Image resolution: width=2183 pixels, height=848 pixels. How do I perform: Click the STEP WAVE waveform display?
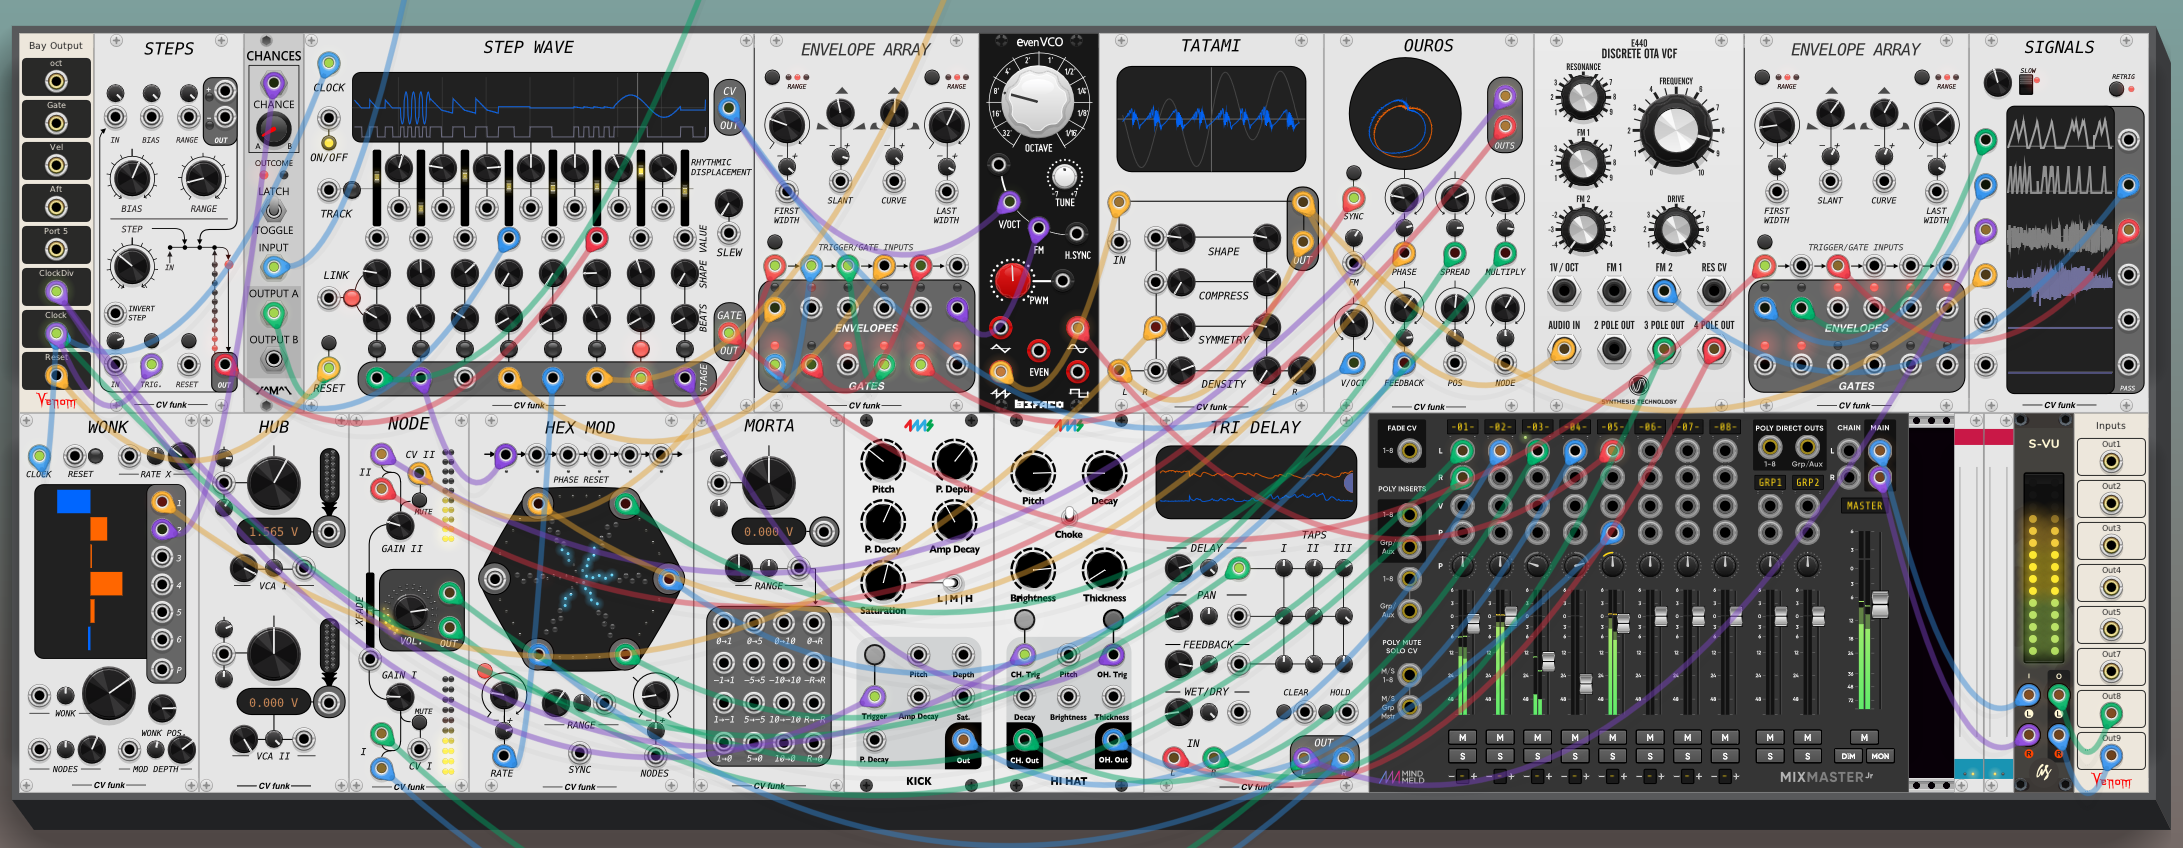[x=528, y=106]
